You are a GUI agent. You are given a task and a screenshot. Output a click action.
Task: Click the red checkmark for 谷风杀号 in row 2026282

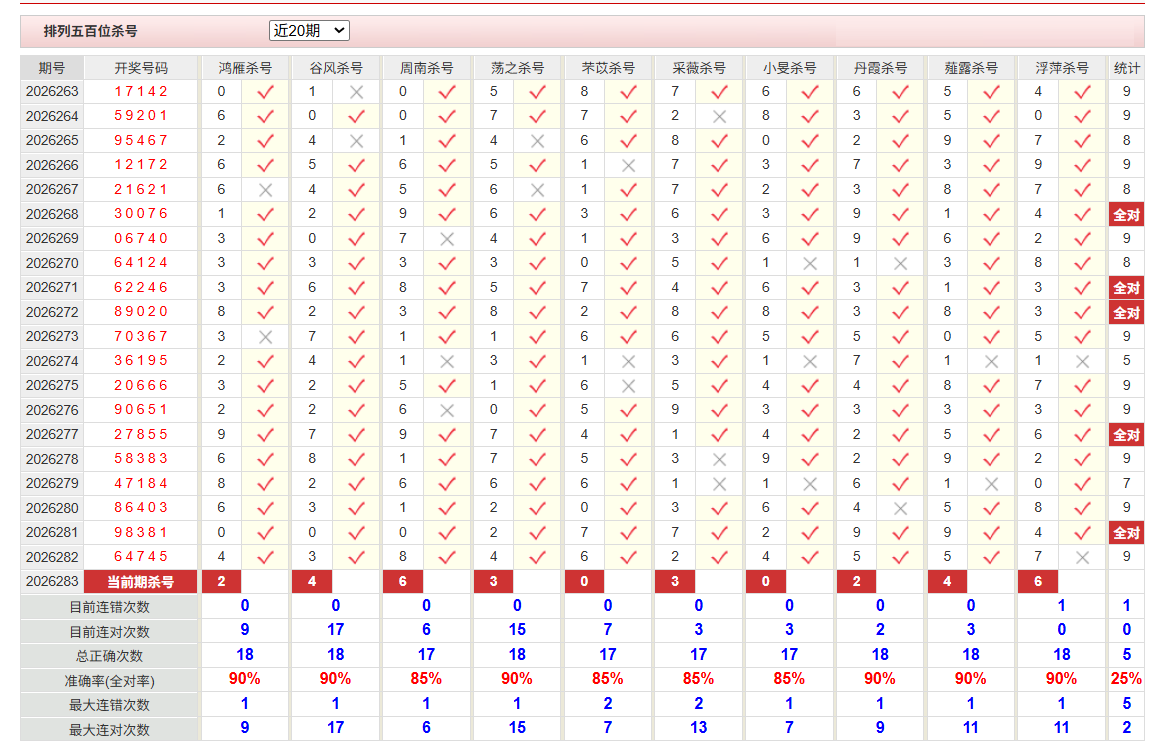coord(356,558)
